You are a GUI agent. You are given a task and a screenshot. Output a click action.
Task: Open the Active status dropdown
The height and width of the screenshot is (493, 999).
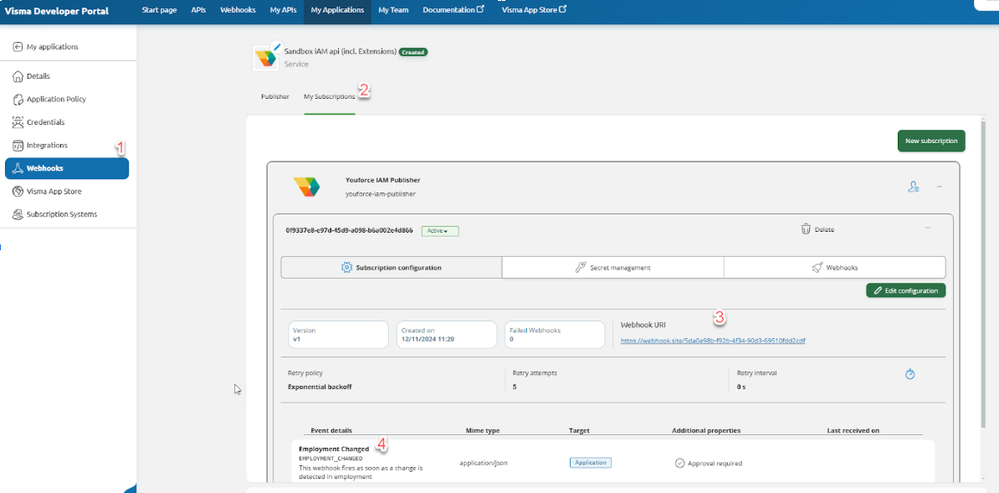439,230
